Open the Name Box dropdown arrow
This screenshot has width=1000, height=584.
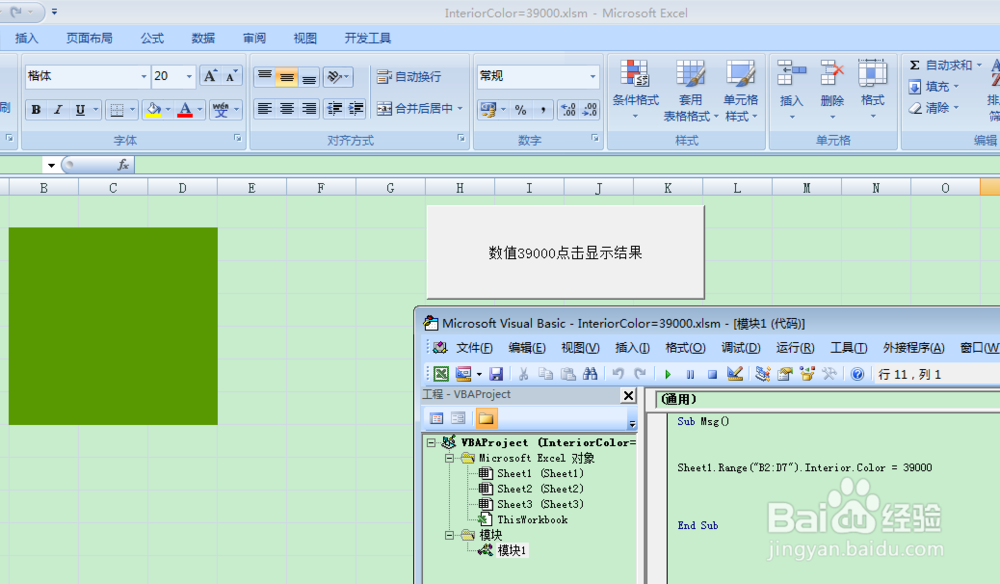[51, 166]
